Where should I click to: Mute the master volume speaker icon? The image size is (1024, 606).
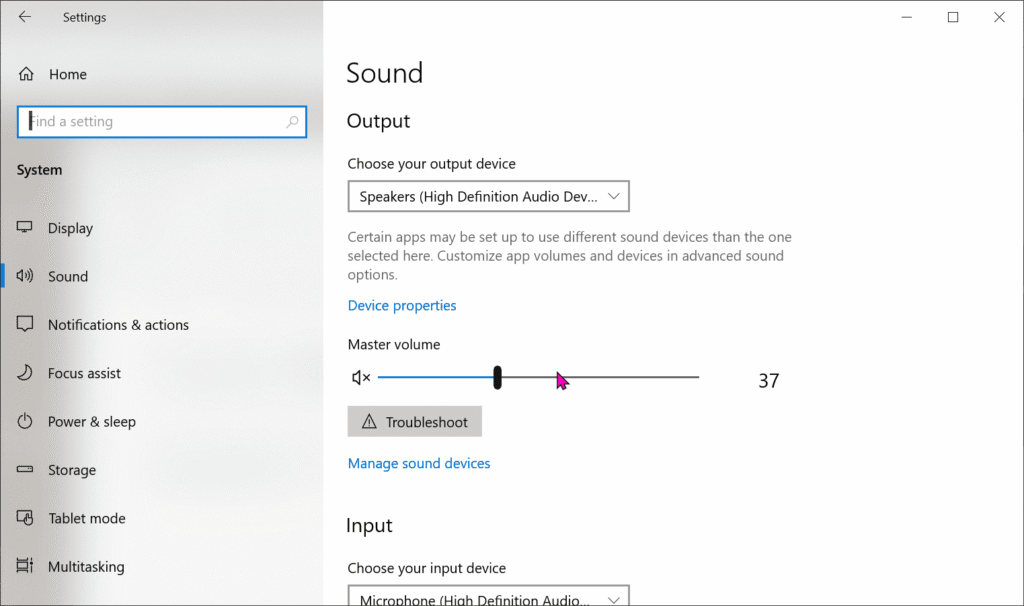[x=359, y=377]
